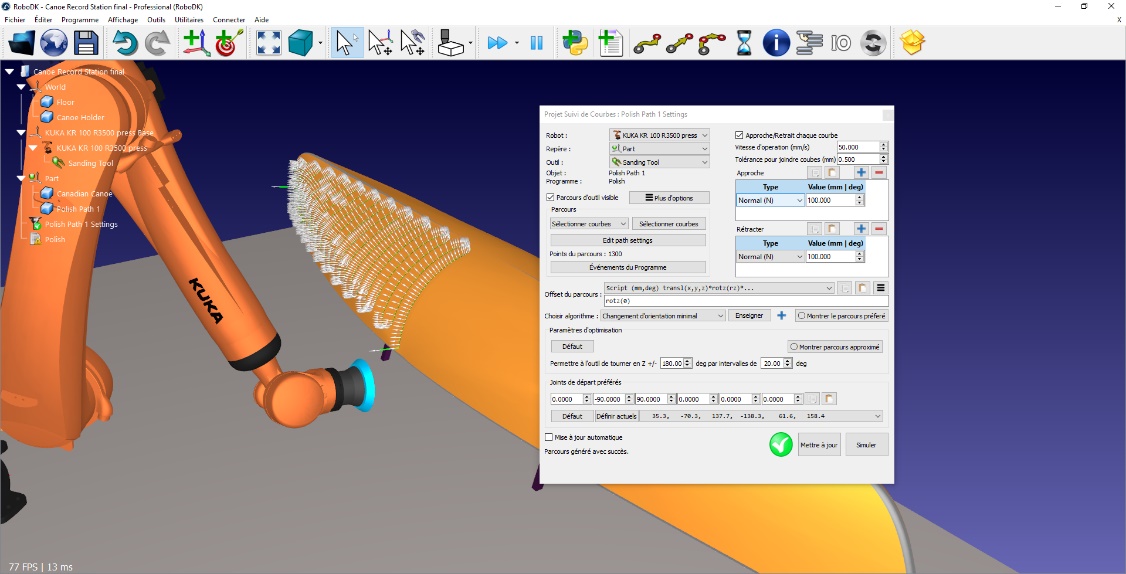Collapse the World tree node
Screen dimensions: 1126x574
click(x=21, y=87)
